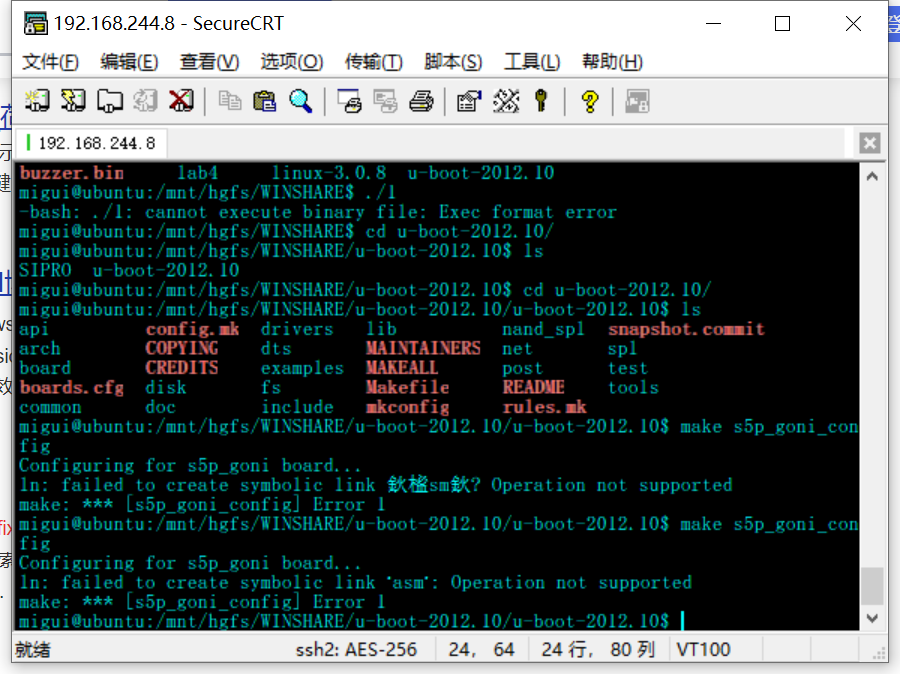Click the SecureCRT title bar app icon
The height and width of the screenshot is (674, 900).
(x=36, y=24)
